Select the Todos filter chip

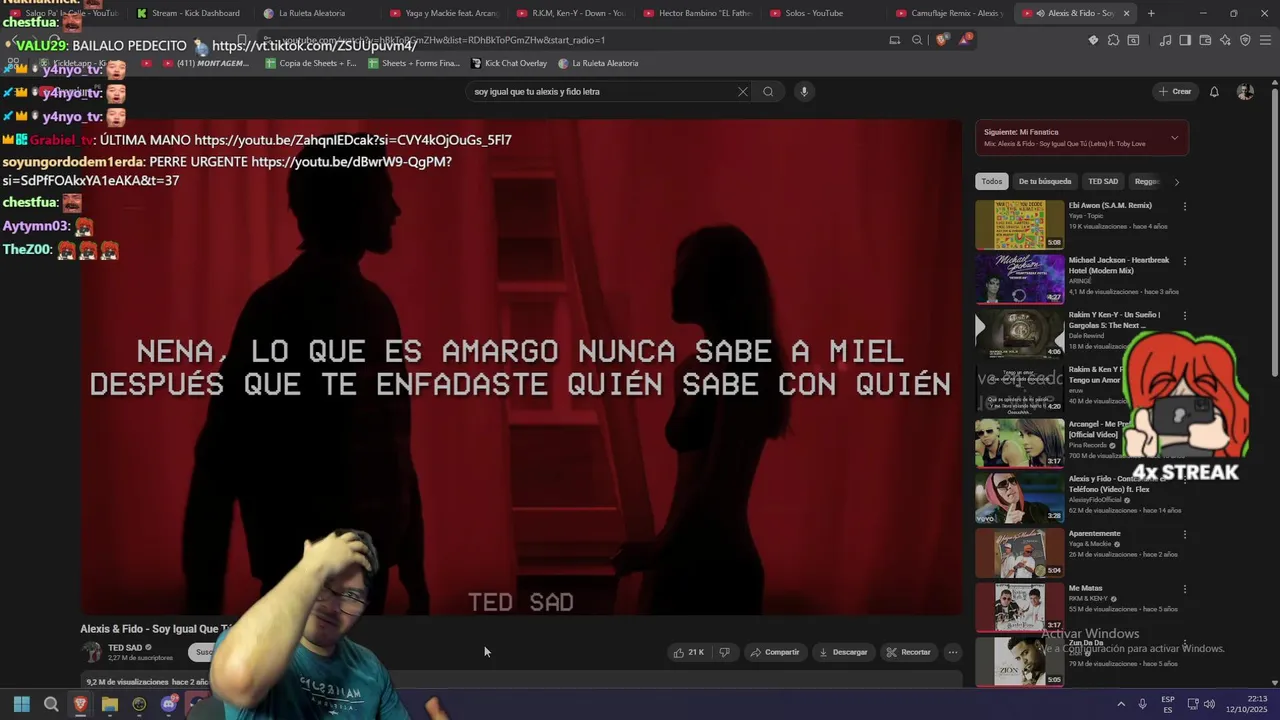point(991,182)
